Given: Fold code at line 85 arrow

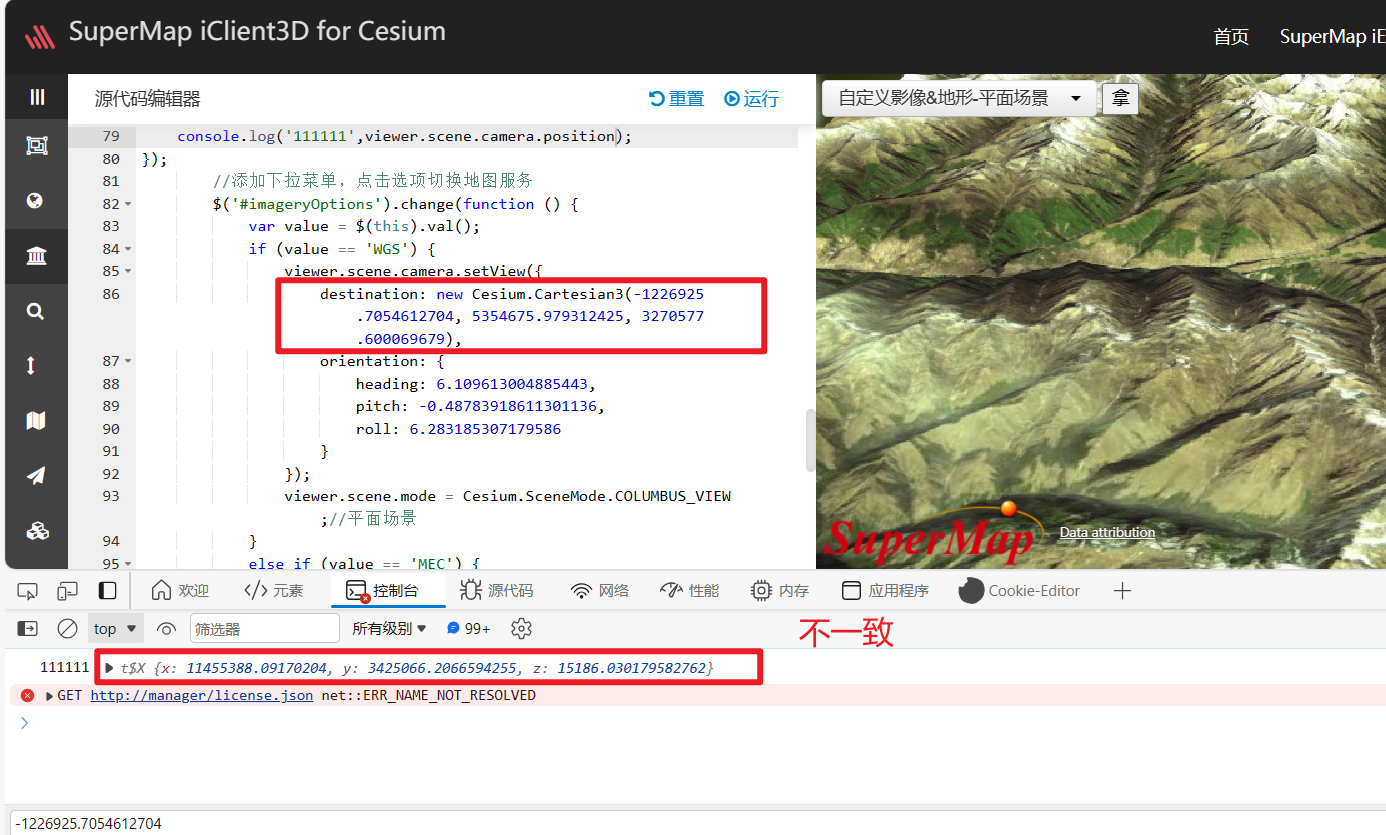Looking at the screenshot, I should click(x=128, y=271).
